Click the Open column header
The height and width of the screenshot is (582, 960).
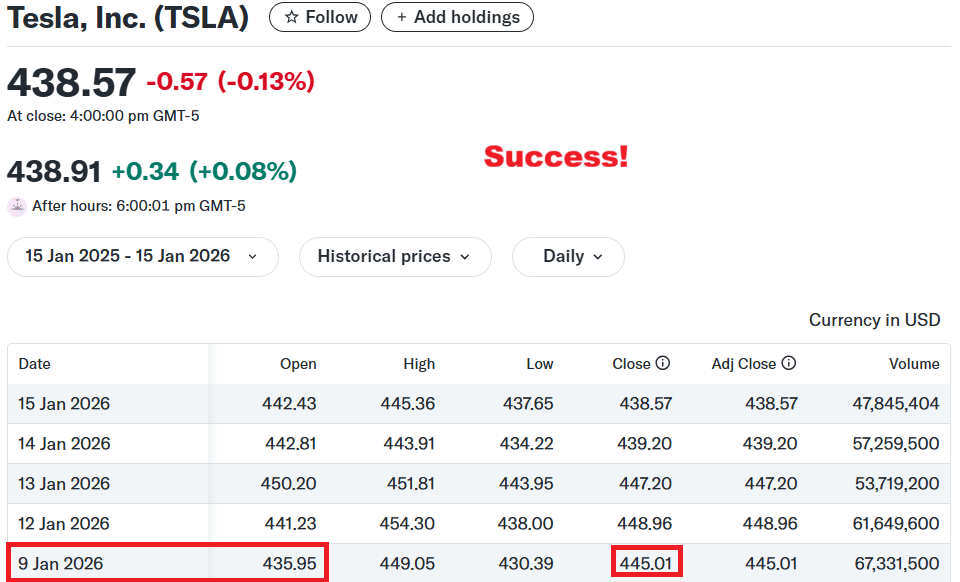[x=298, y=364]
